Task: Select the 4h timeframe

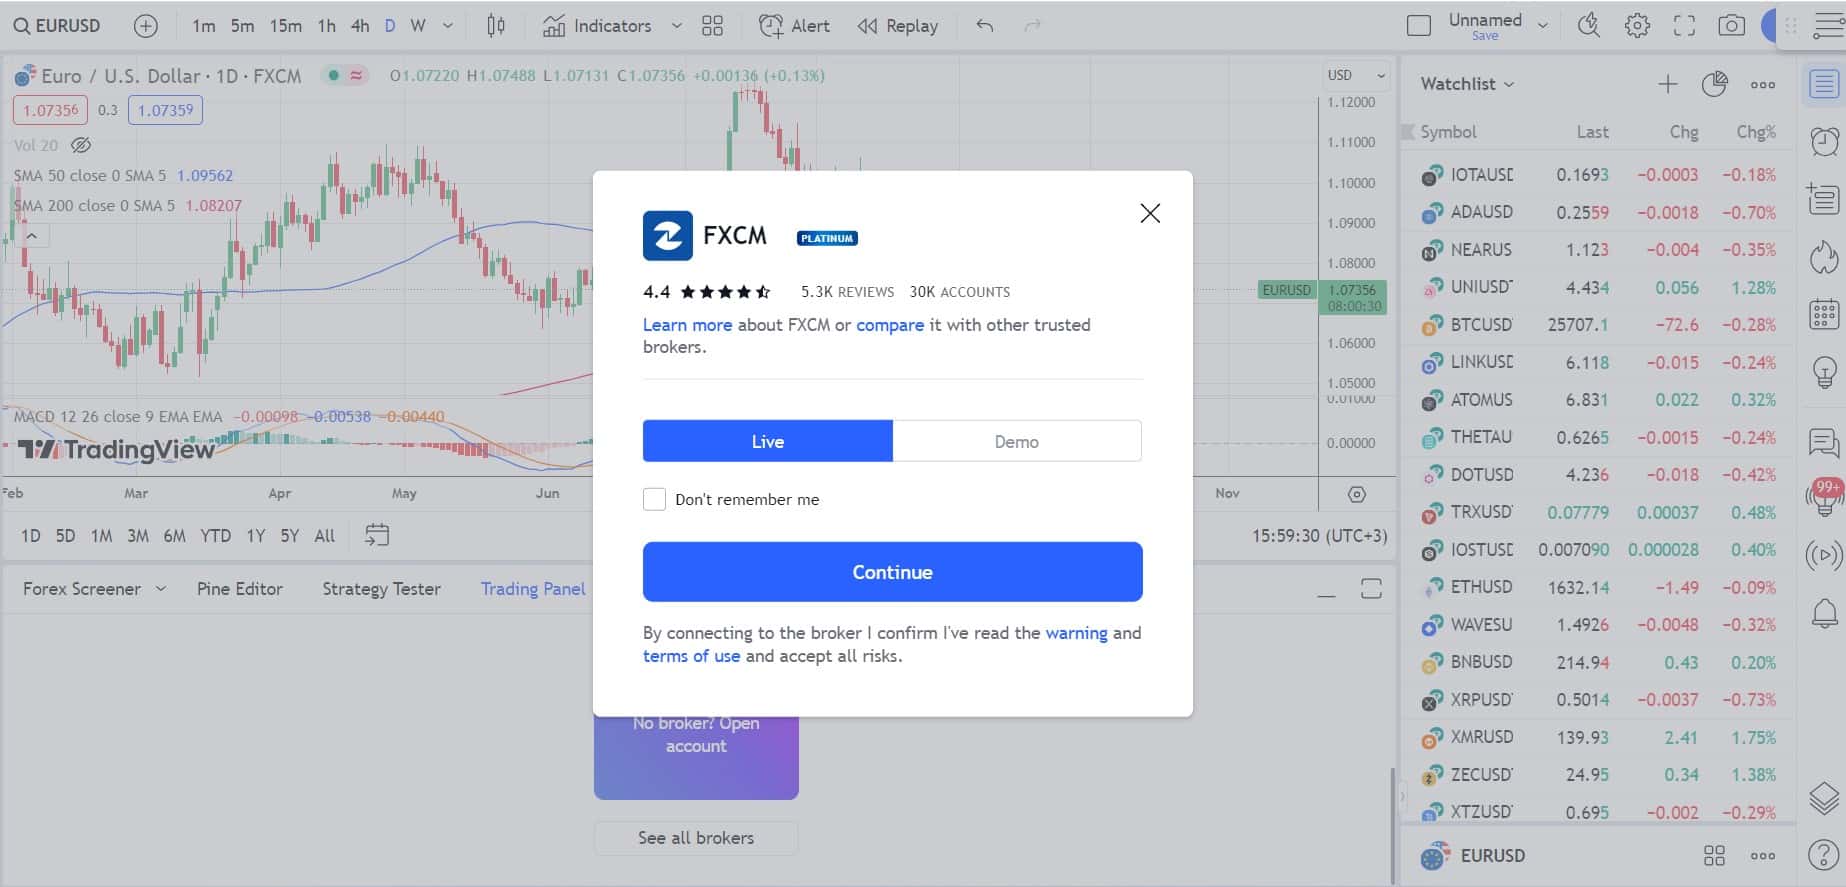Action: (x=360, y=26)
